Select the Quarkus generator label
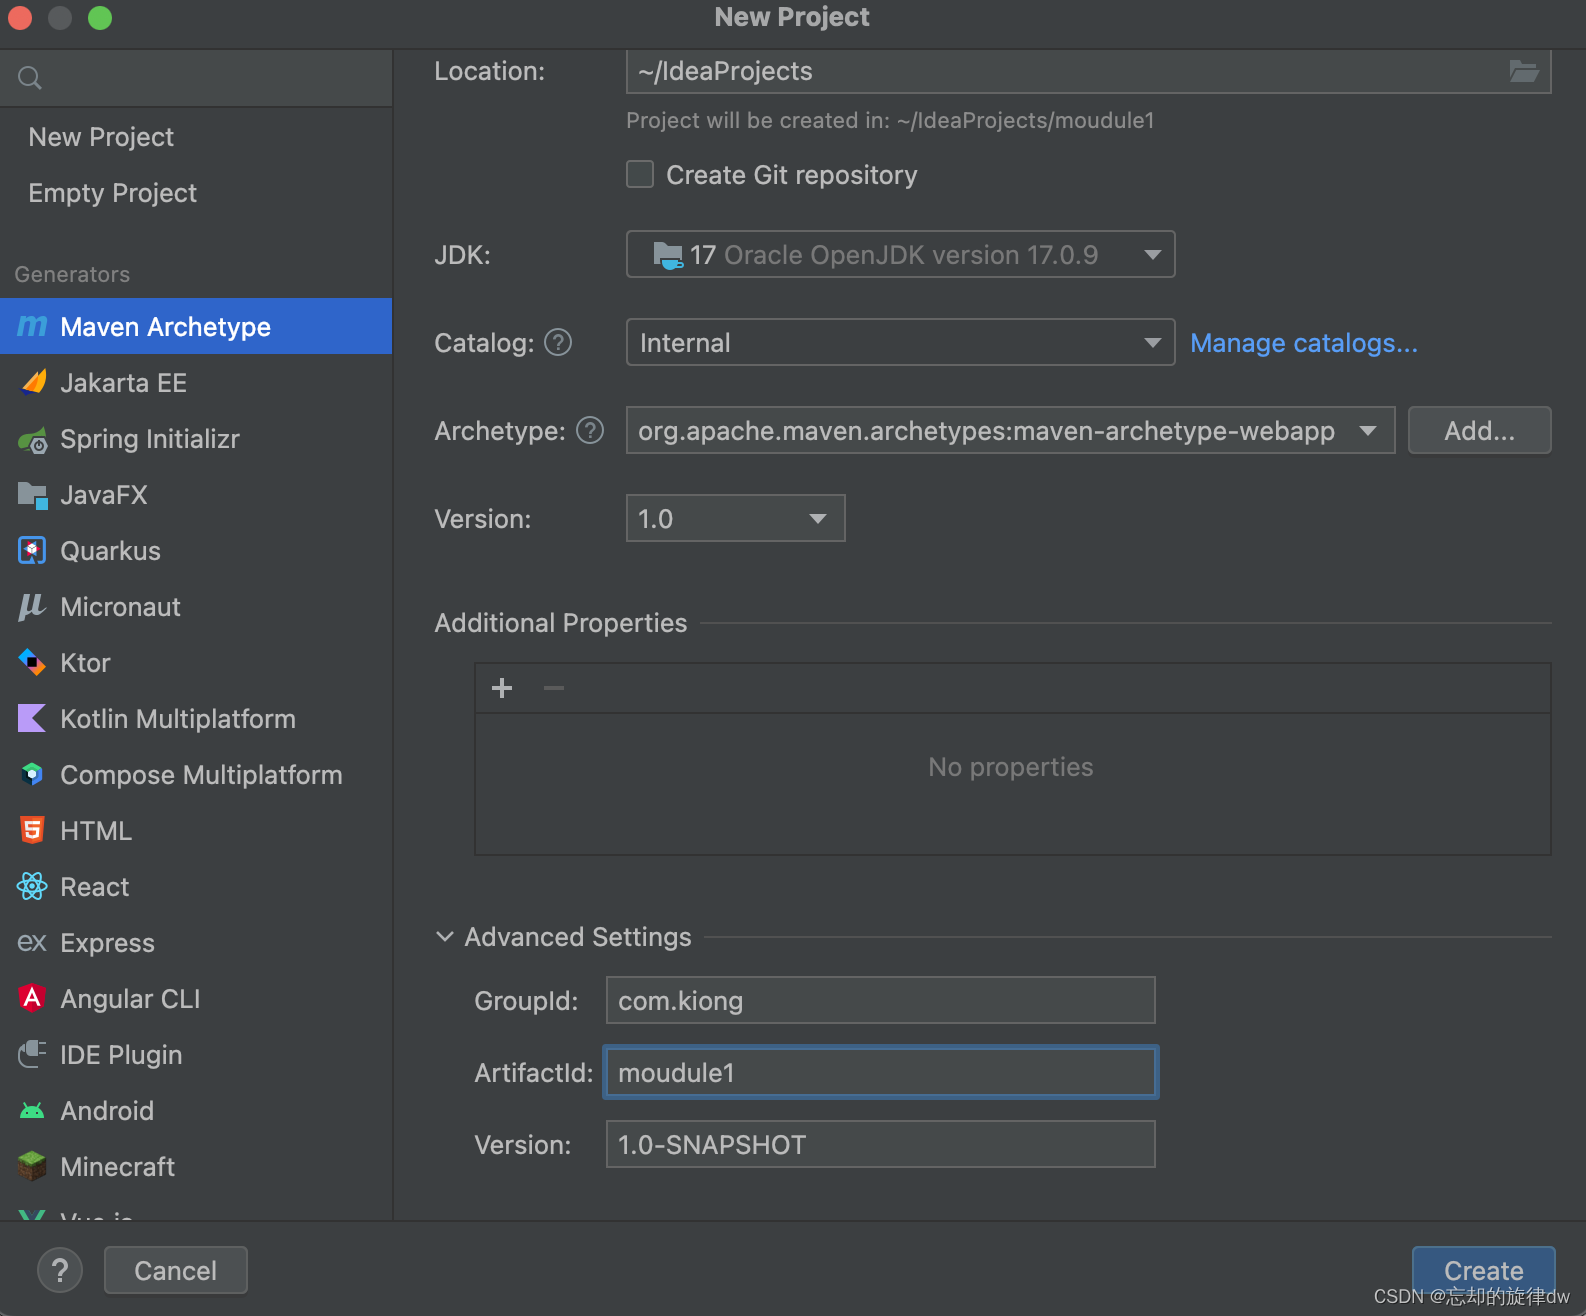This screenshot has width=1586, height=1316. click(x=110, y=551)
